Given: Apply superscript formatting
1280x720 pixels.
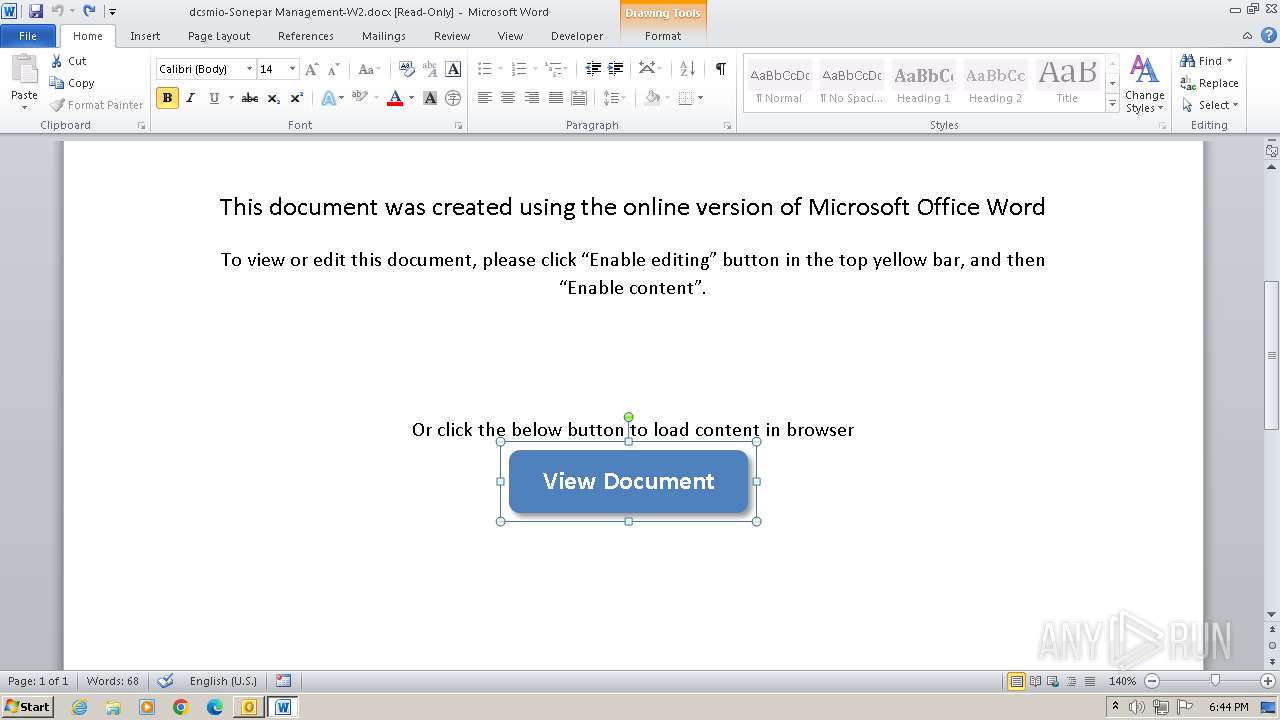Looking at the screenshot, I should [296, 98].
